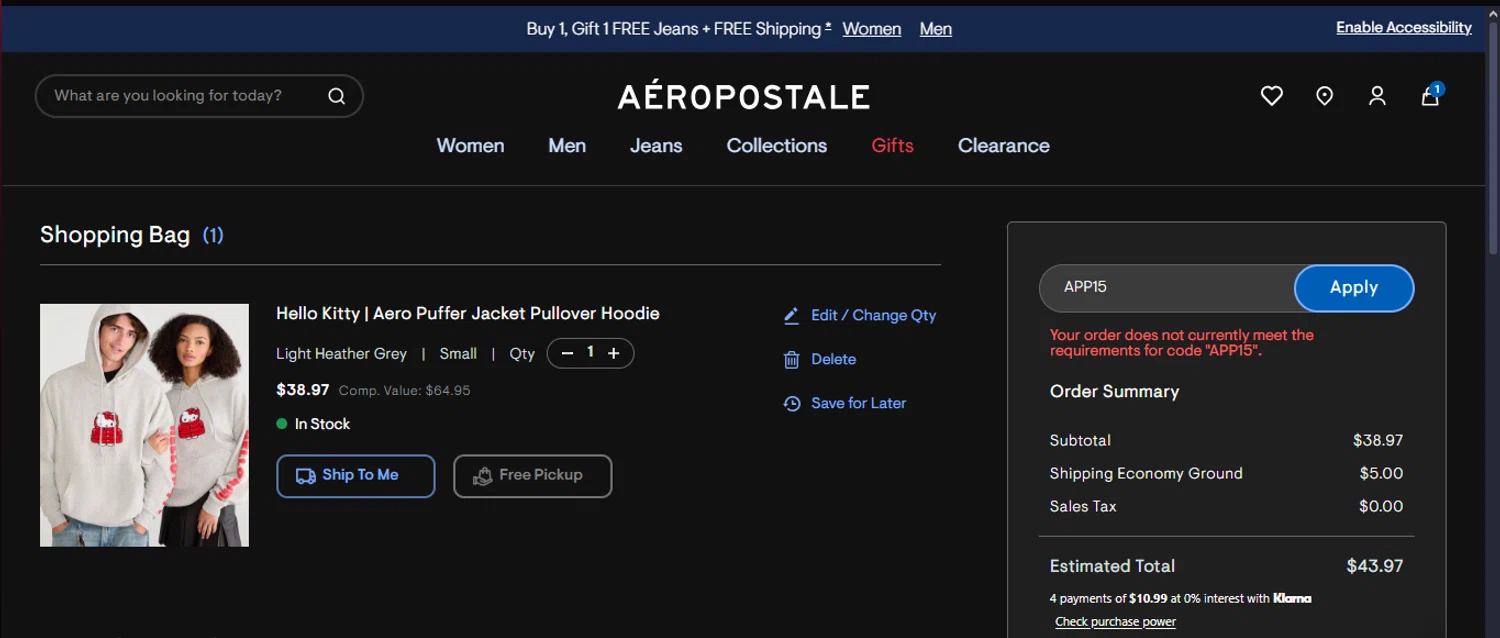
Task: Apply the promo code
Action: tap(1354, 288)
